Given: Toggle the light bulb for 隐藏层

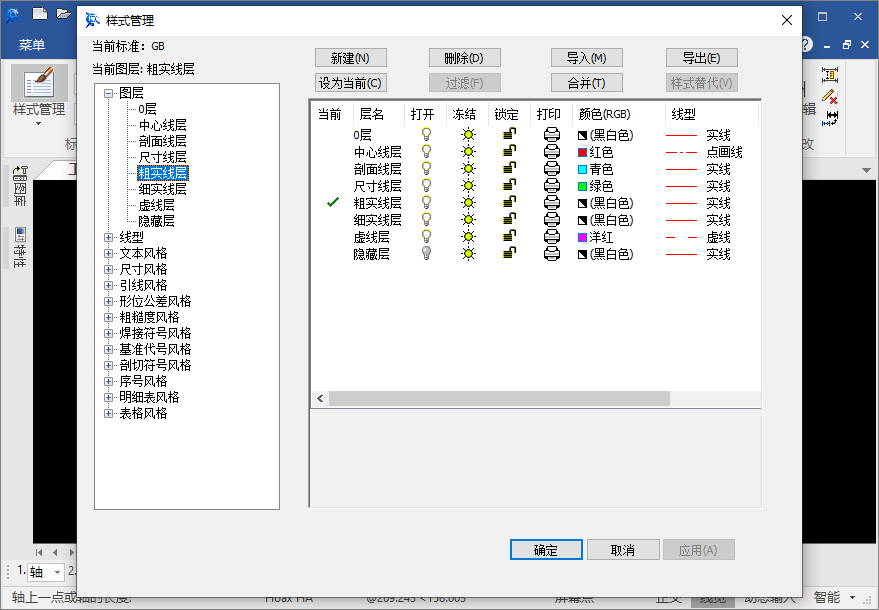Looking at the screenshot, I should point(427,253).
